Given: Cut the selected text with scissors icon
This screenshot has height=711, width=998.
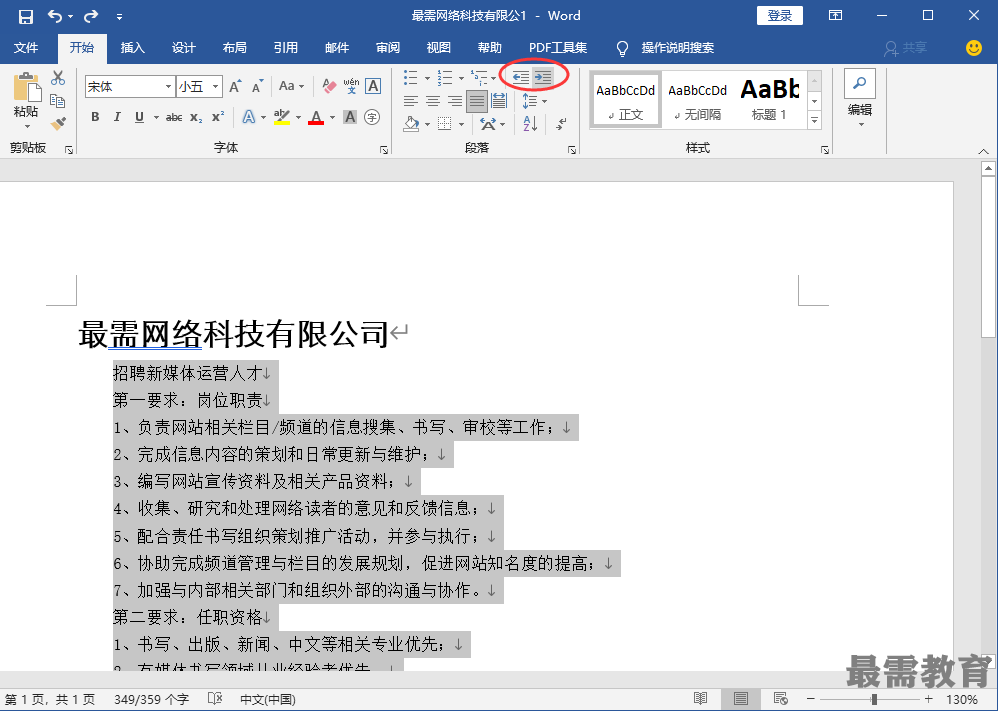Looking at the screenshot, I should coord(58,78).
